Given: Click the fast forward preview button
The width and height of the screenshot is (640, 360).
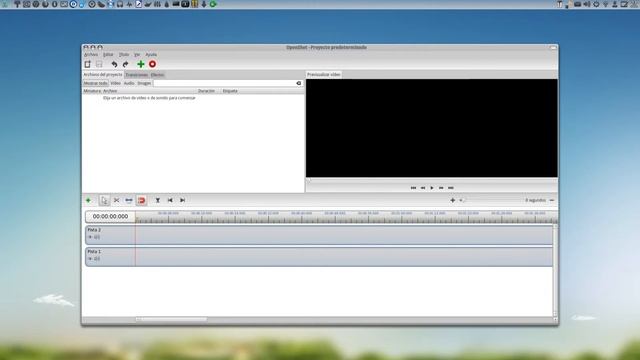Looking at the screenshot, I should 441,188.
